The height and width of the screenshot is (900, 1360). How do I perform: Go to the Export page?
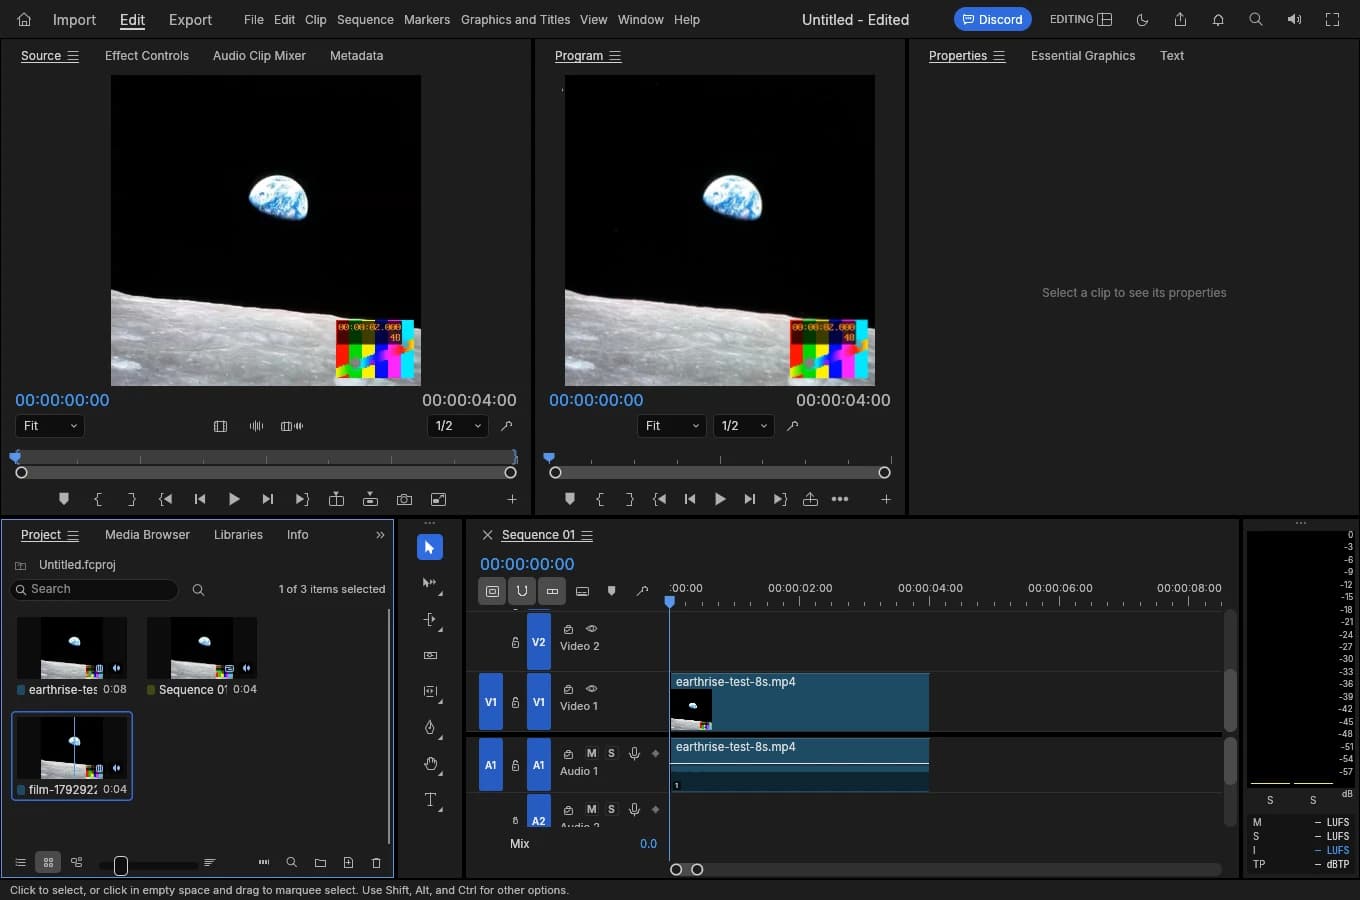(x=190, y=19)
